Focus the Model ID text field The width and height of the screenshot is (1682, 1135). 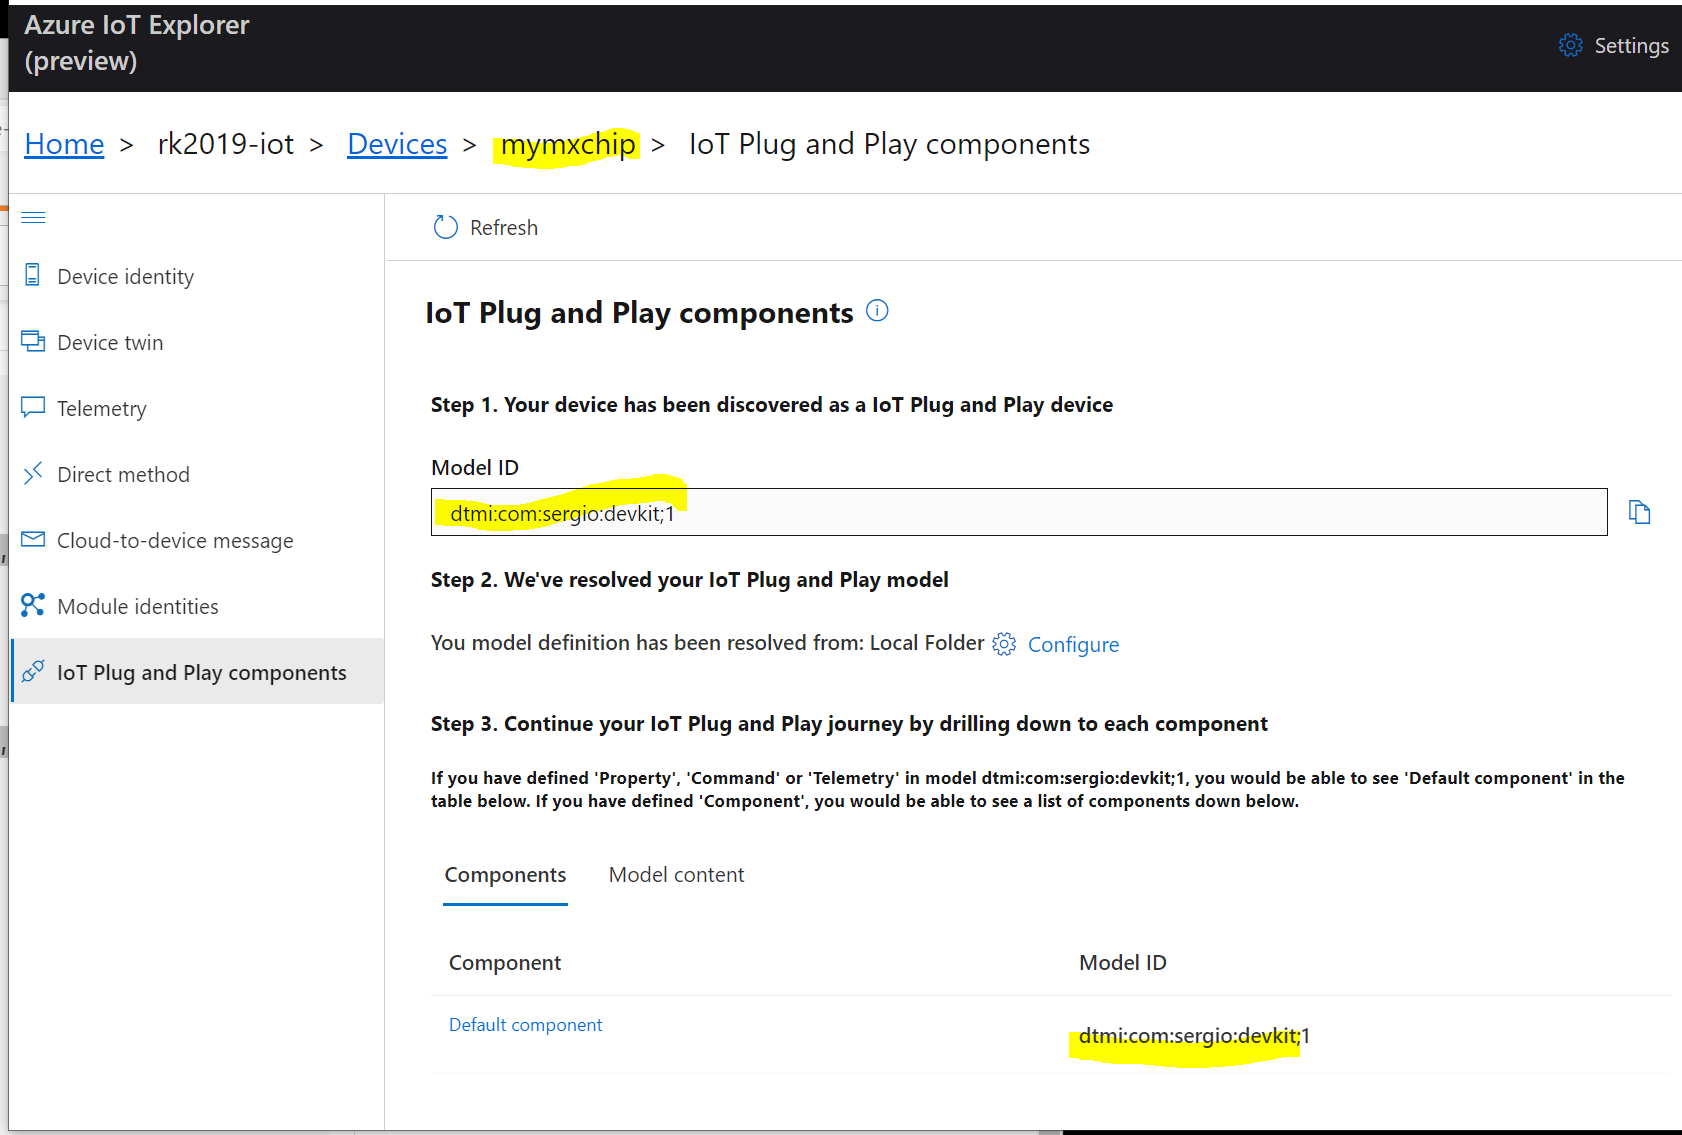pos(1019,512)
